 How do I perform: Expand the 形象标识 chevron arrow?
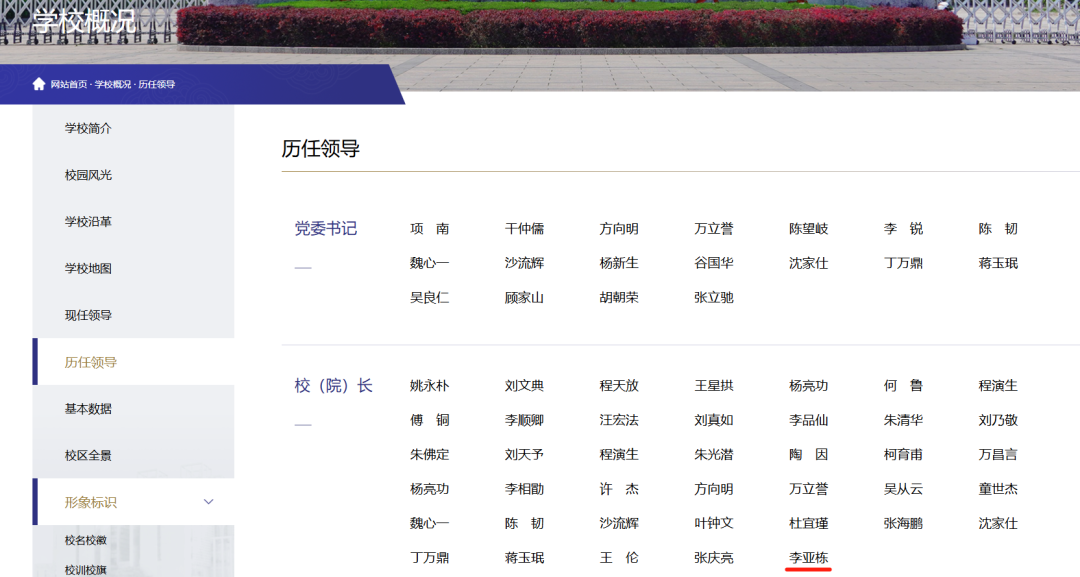[209, 502]
